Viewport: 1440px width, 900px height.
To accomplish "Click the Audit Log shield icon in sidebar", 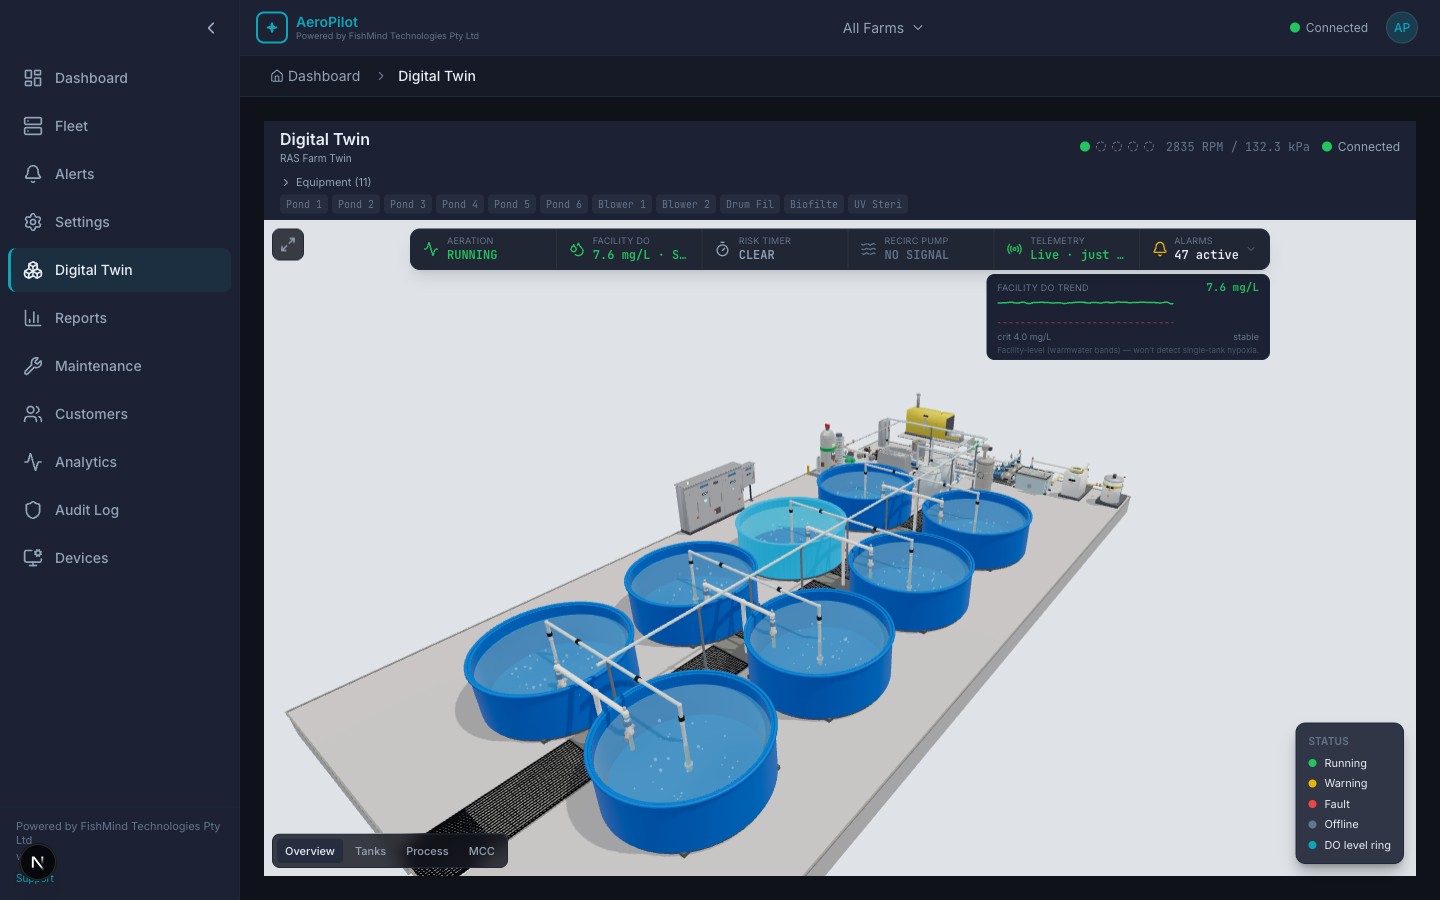I will point(33,510).
